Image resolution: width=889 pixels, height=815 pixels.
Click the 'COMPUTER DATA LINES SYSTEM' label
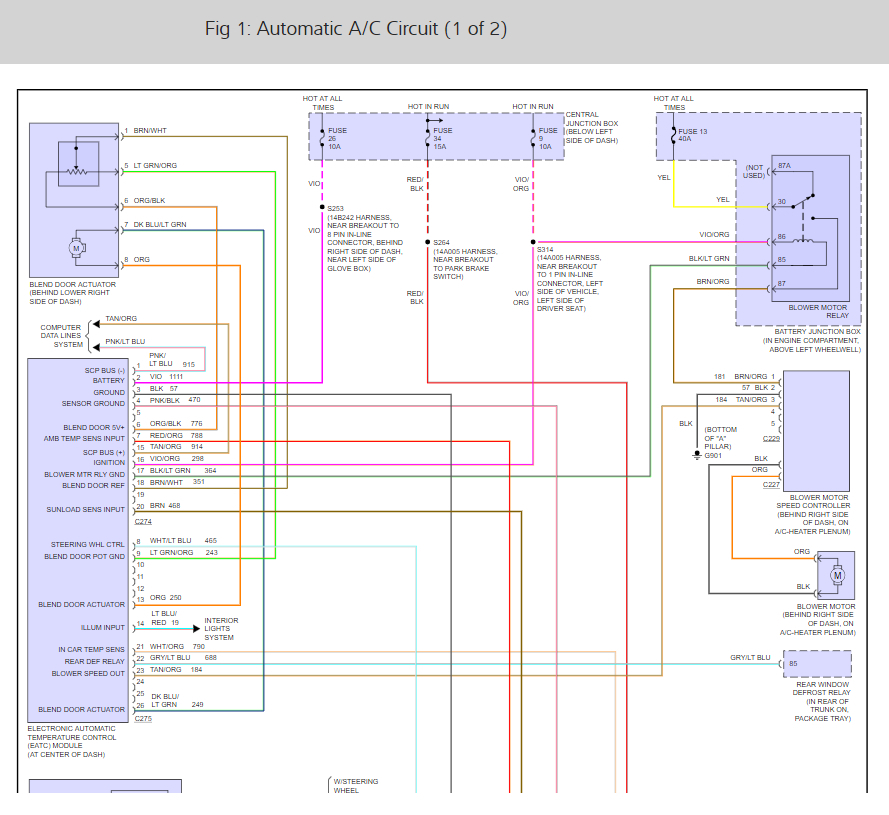[61, 336]
